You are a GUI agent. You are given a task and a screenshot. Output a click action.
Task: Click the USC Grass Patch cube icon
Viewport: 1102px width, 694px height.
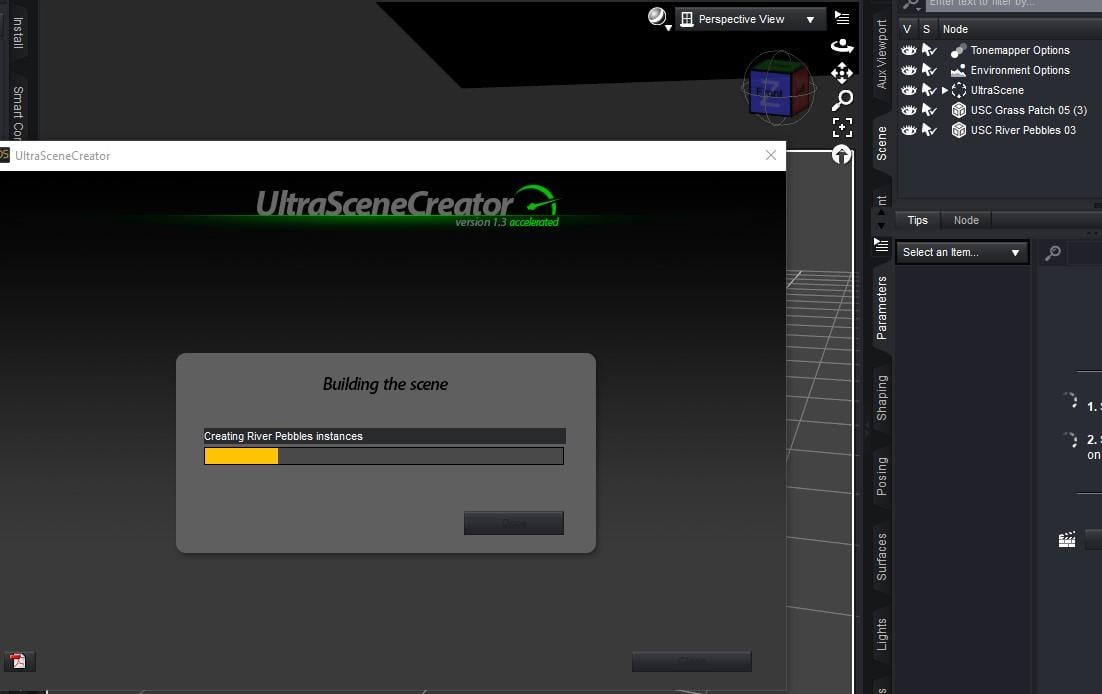point(958,110)
